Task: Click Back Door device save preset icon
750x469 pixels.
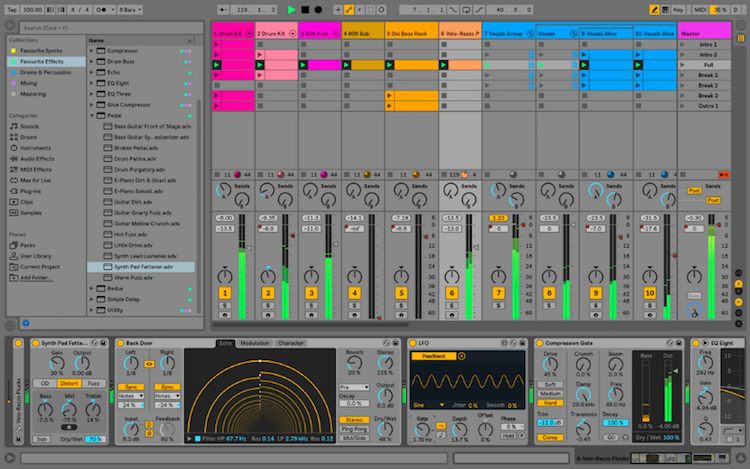Action: [396, 343]
